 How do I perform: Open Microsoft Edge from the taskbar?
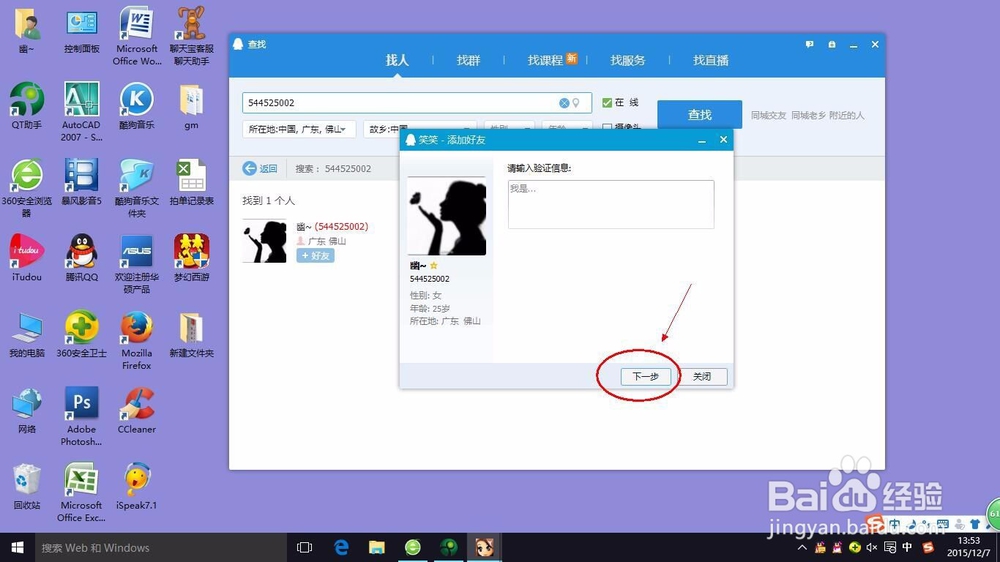click(341, 547)
